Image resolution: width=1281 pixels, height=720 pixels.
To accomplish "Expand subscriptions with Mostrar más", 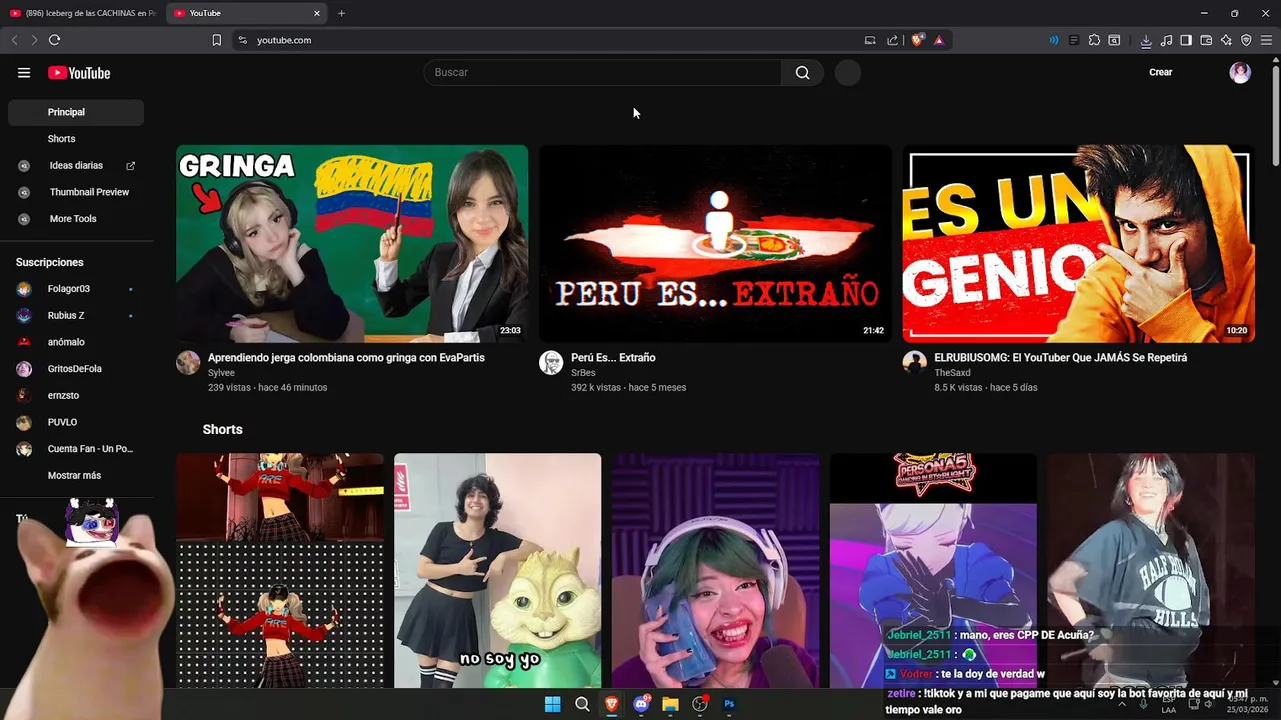I will tap(76, 476).
